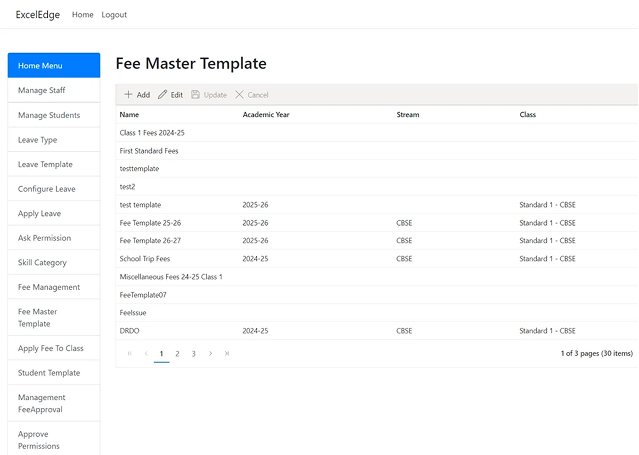Select row 'test2'
Image resolution: width=639 pixels, height=455 pixels.
[x=377, y=187]
